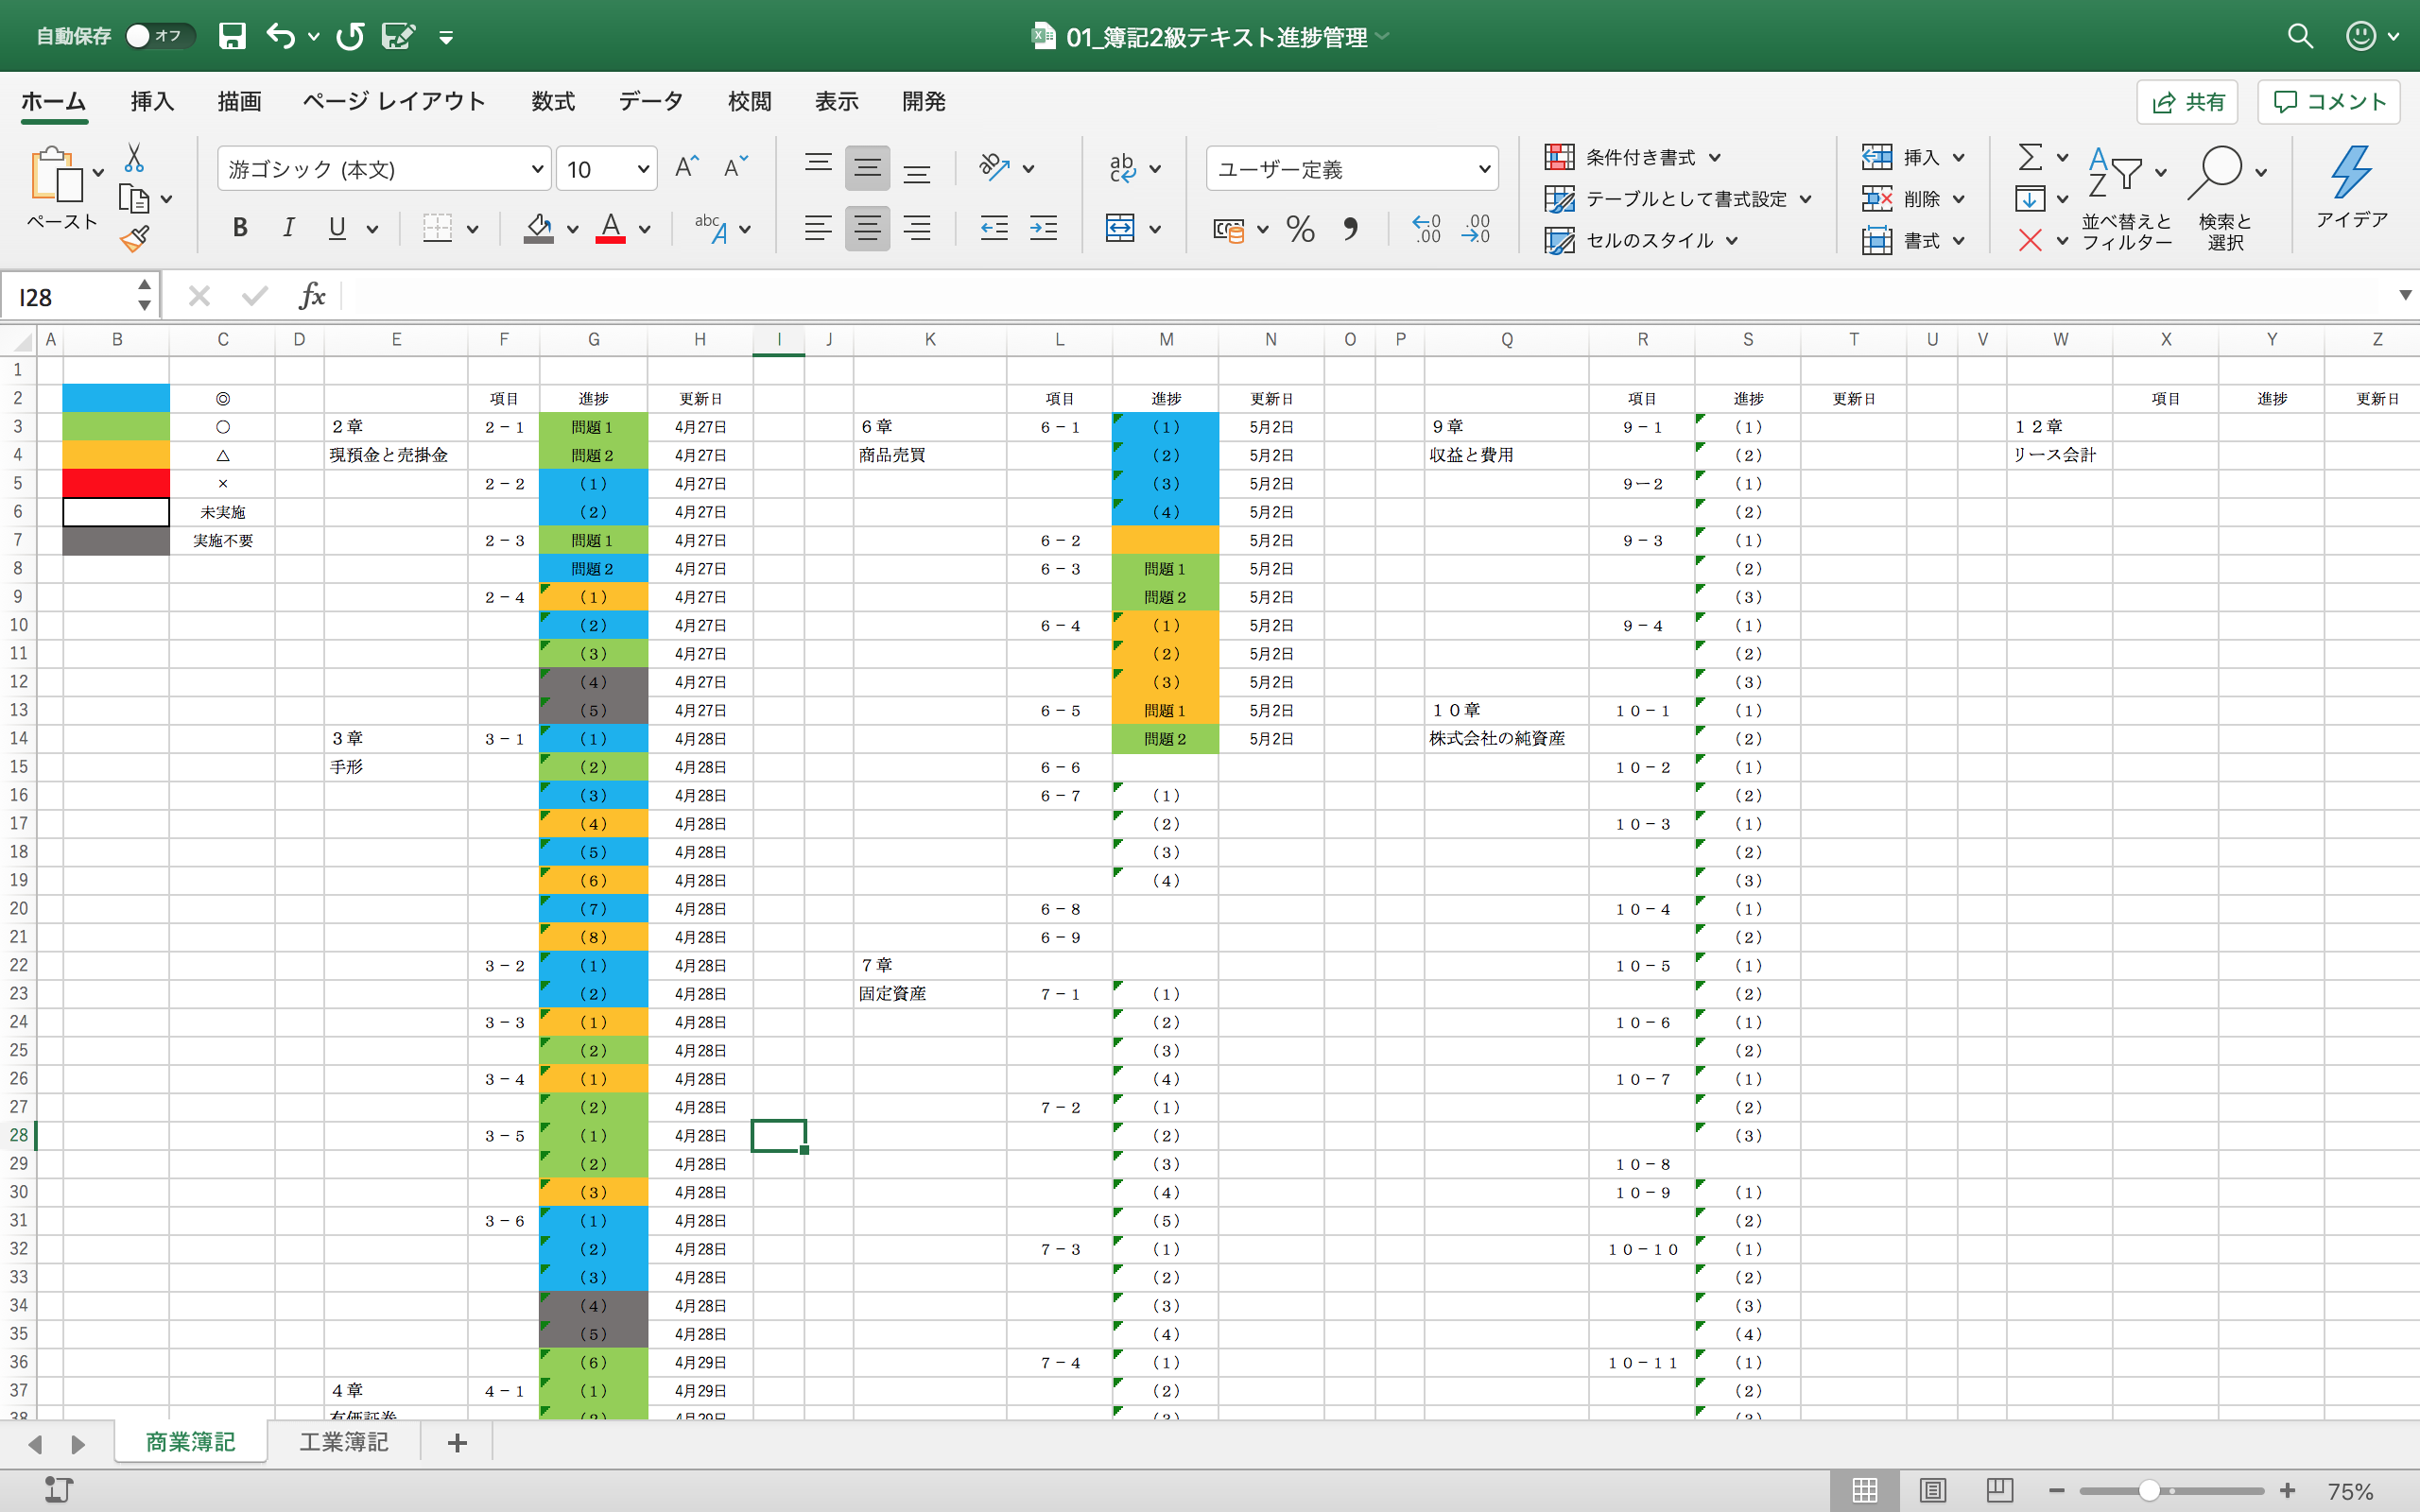Toggle horizontal center alignment
This screenshot has width=2420, height=1512.
[x=867, y=228]
